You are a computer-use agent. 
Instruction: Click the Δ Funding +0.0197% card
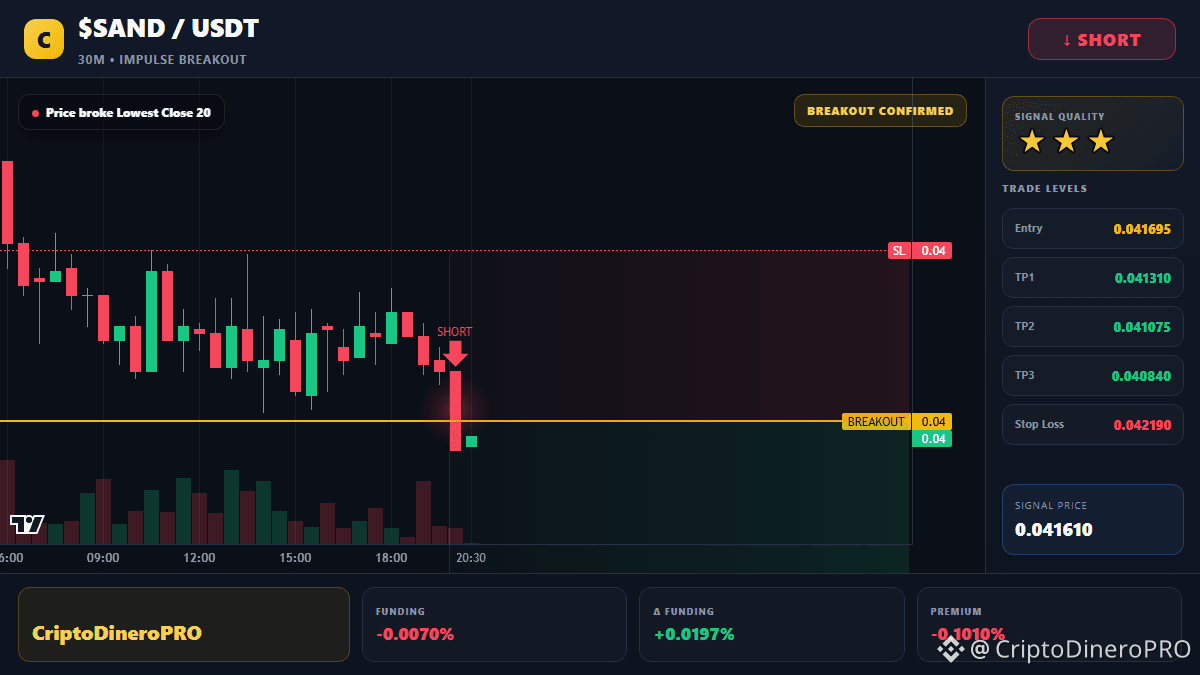(772, 624)
